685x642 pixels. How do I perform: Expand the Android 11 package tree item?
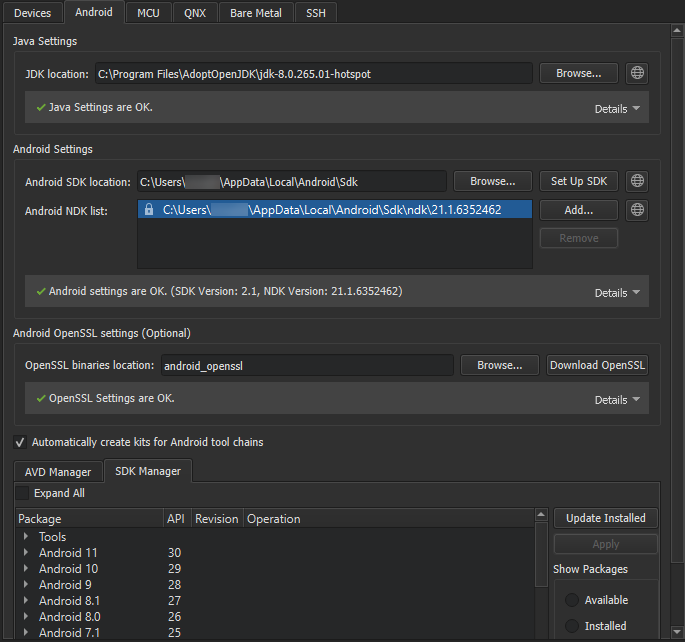(26, 553)
